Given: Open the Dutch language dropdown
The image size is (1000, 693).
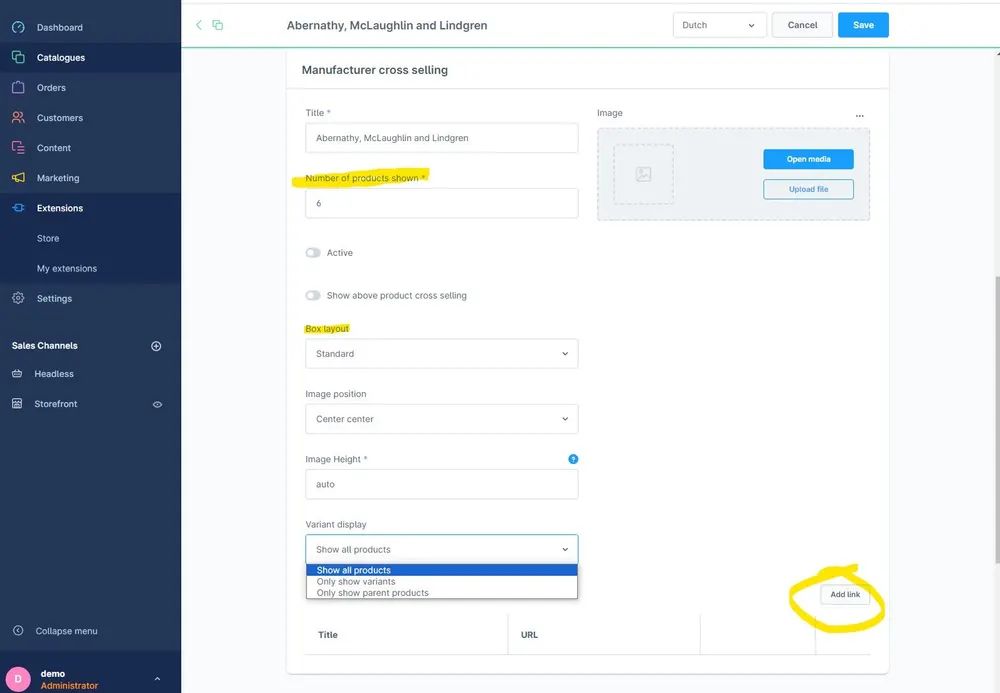Looking at the screenshot, I should [x=719, y=25].
